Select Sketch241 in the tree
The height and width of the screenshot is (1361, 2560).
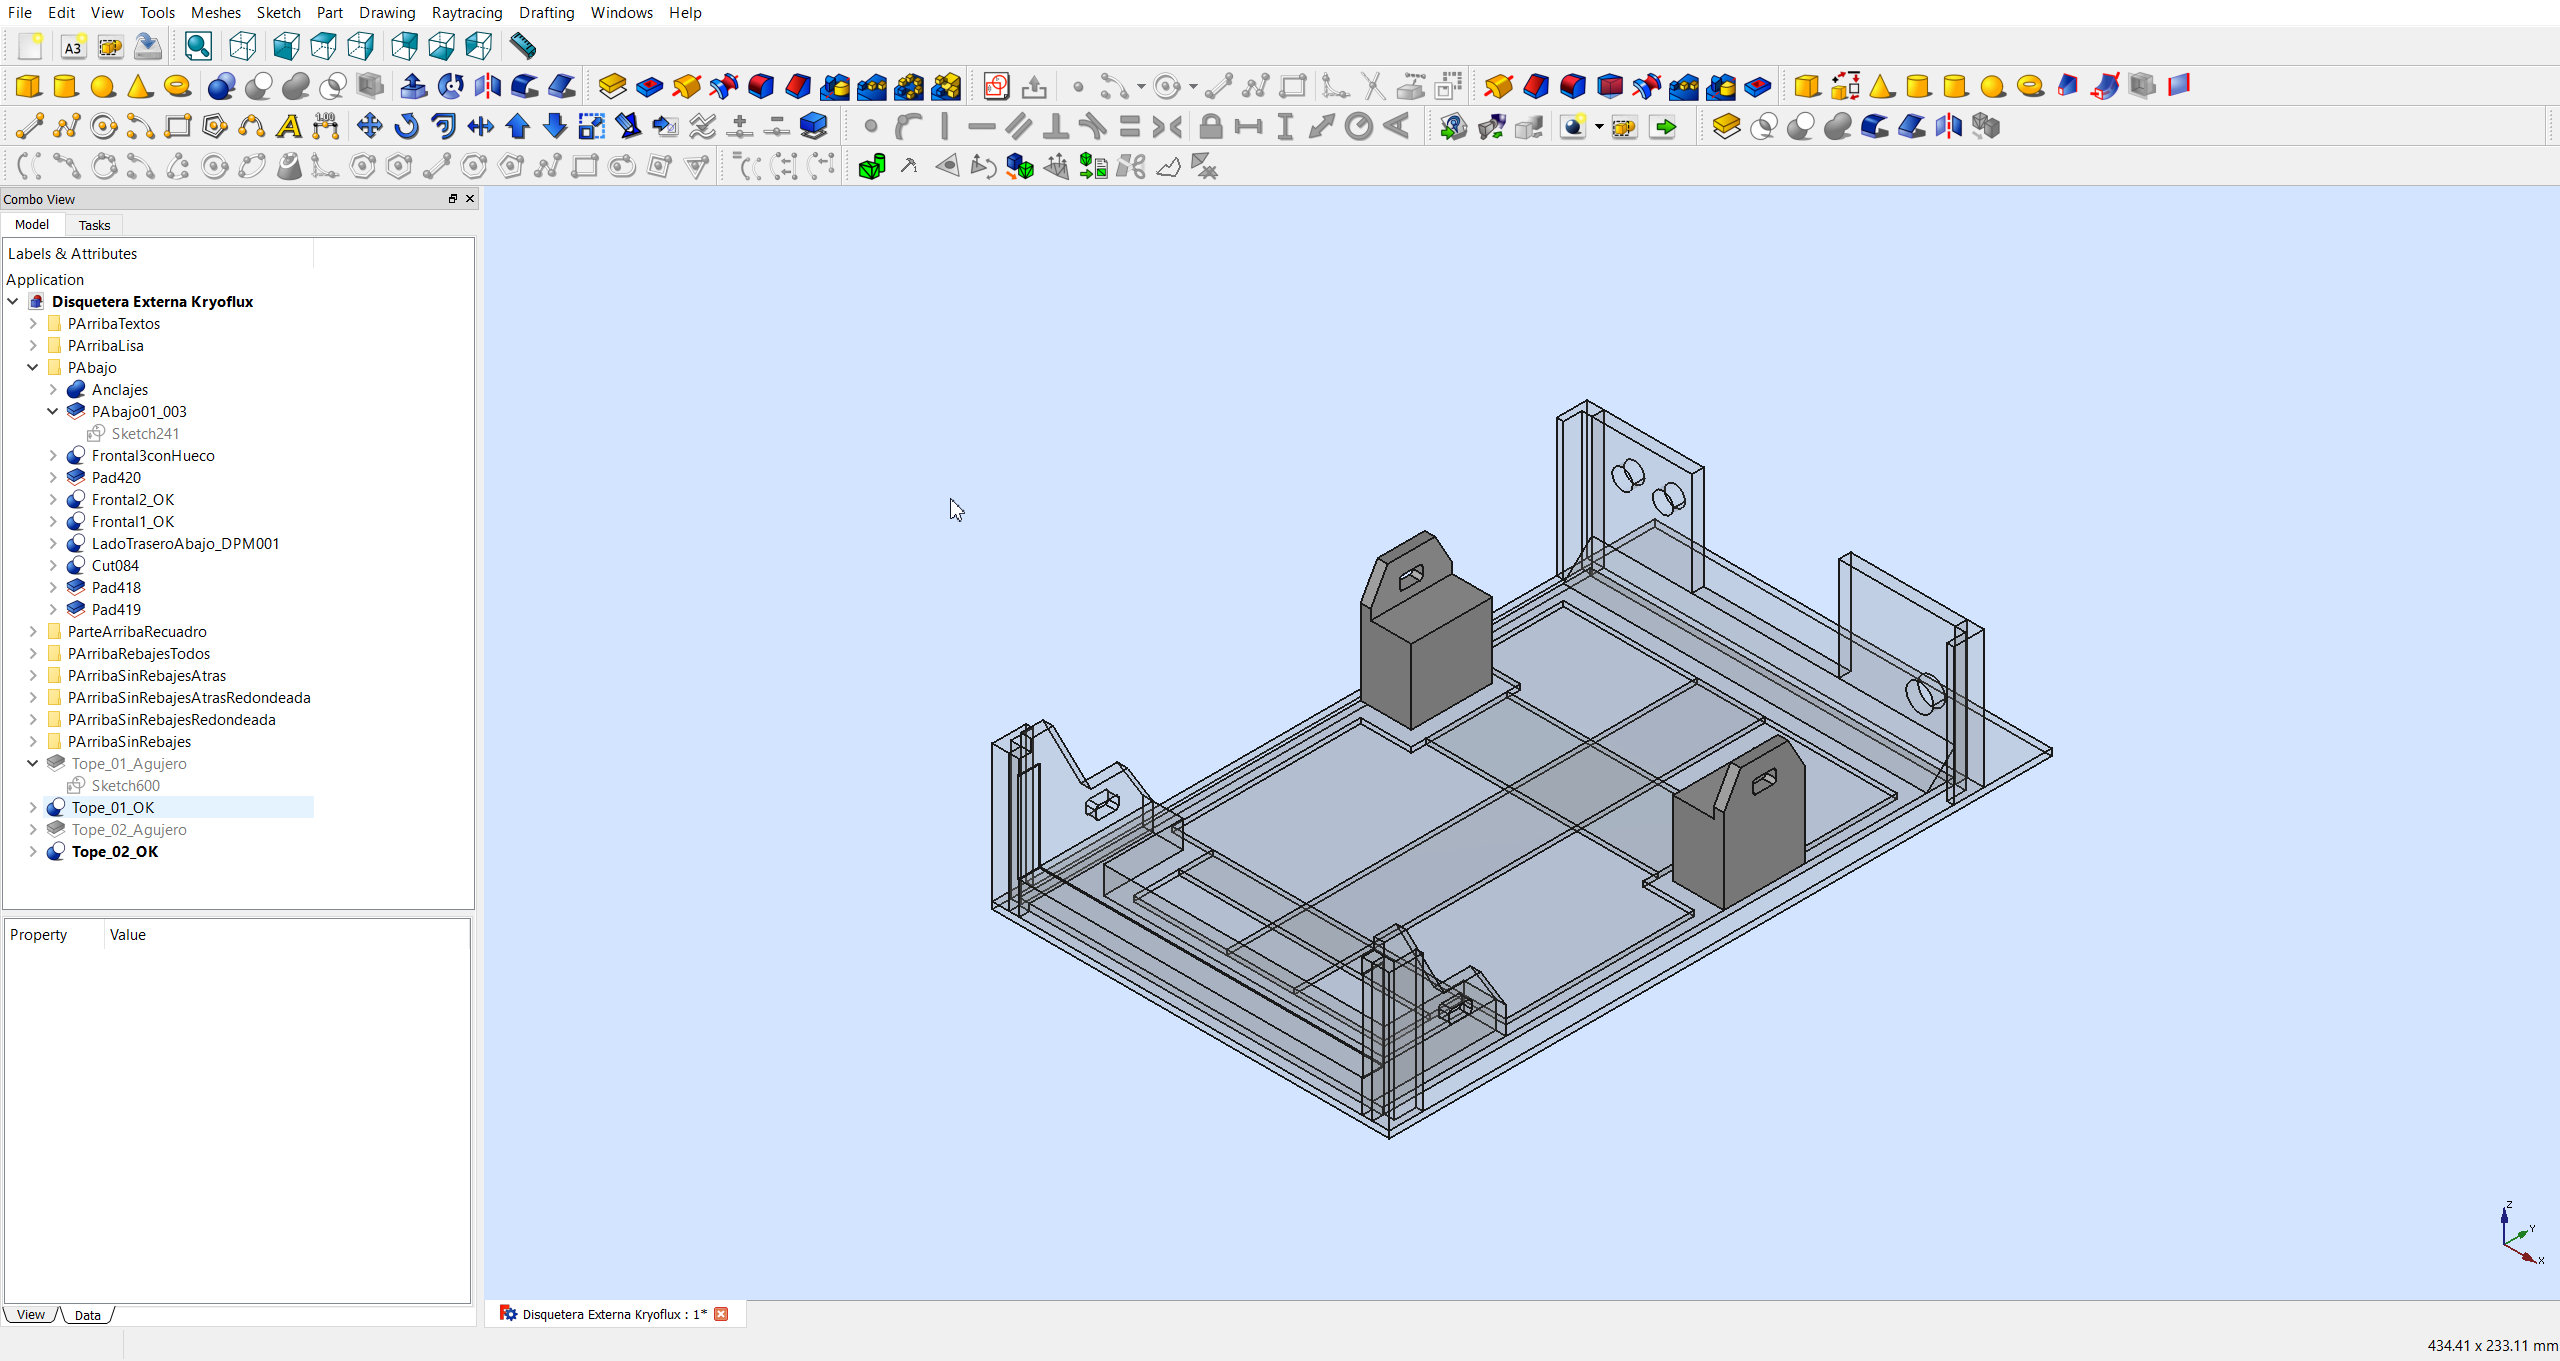145,433
